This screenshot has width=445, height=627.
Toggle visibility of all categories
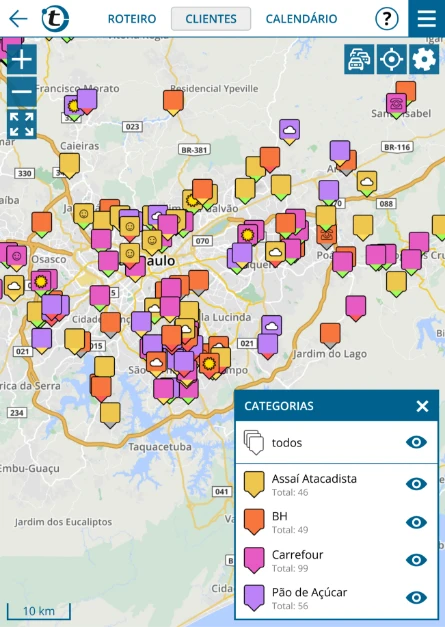pos(416,442)
